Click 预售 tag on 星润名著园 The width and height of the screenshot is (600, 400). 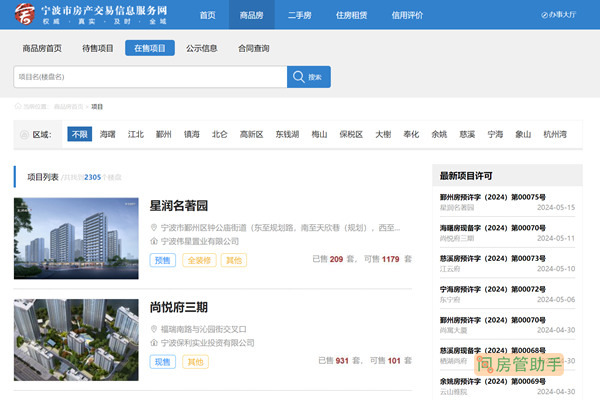(163, 260)
